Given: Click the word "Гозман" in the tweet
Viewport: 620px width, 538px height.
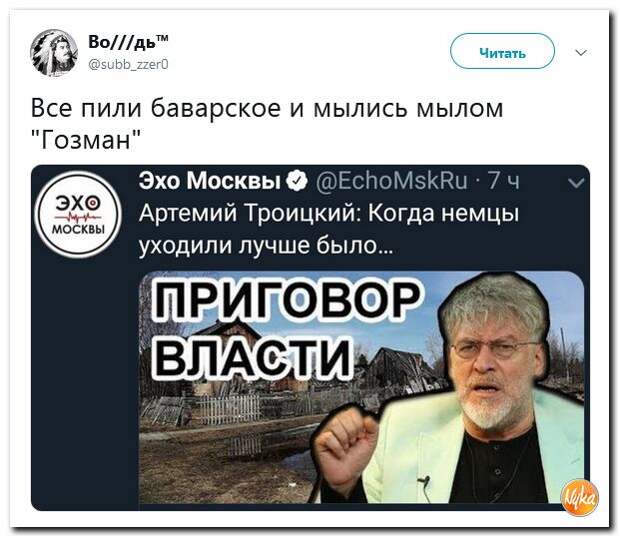Looking at the screenshot, I should pos(85,140).
